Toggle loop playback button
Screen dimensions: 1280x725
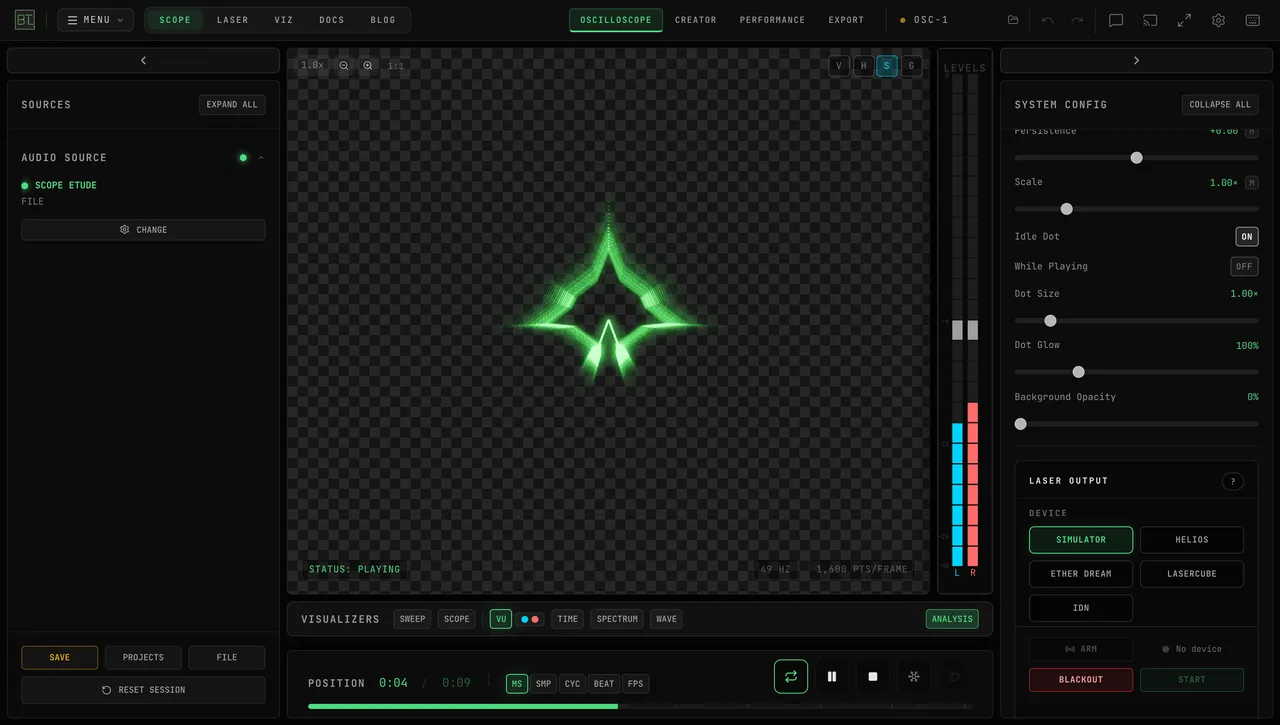coord(791,676)
